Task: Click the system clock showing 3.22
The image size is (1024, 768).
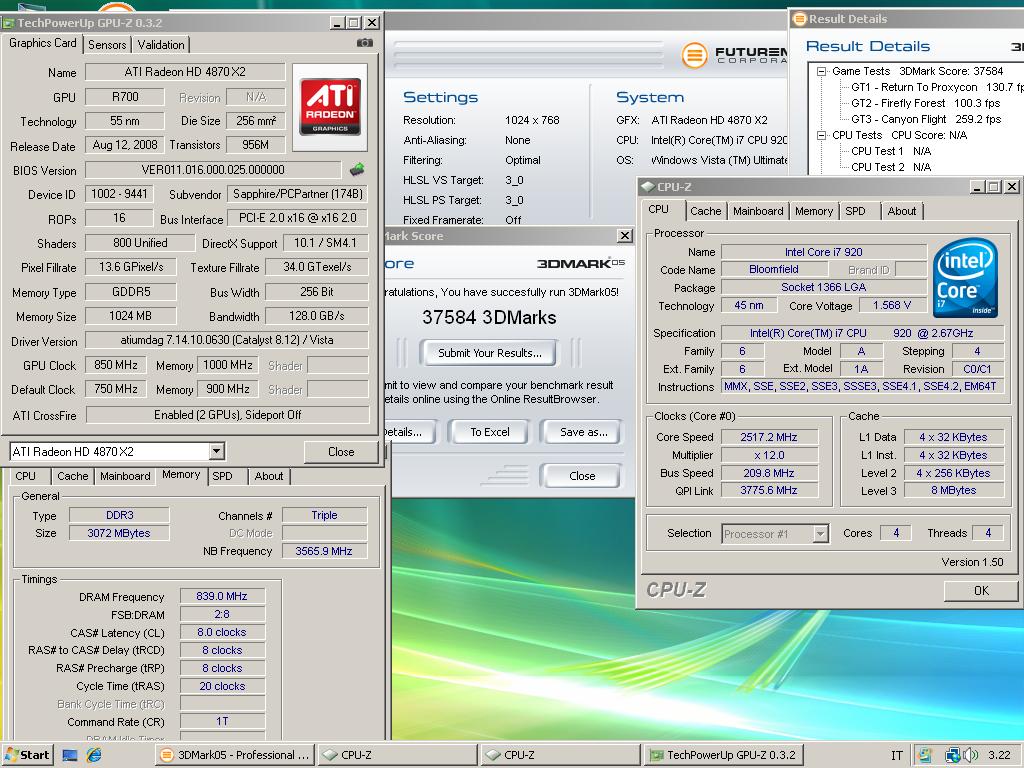Action: (x=999, y=755)
